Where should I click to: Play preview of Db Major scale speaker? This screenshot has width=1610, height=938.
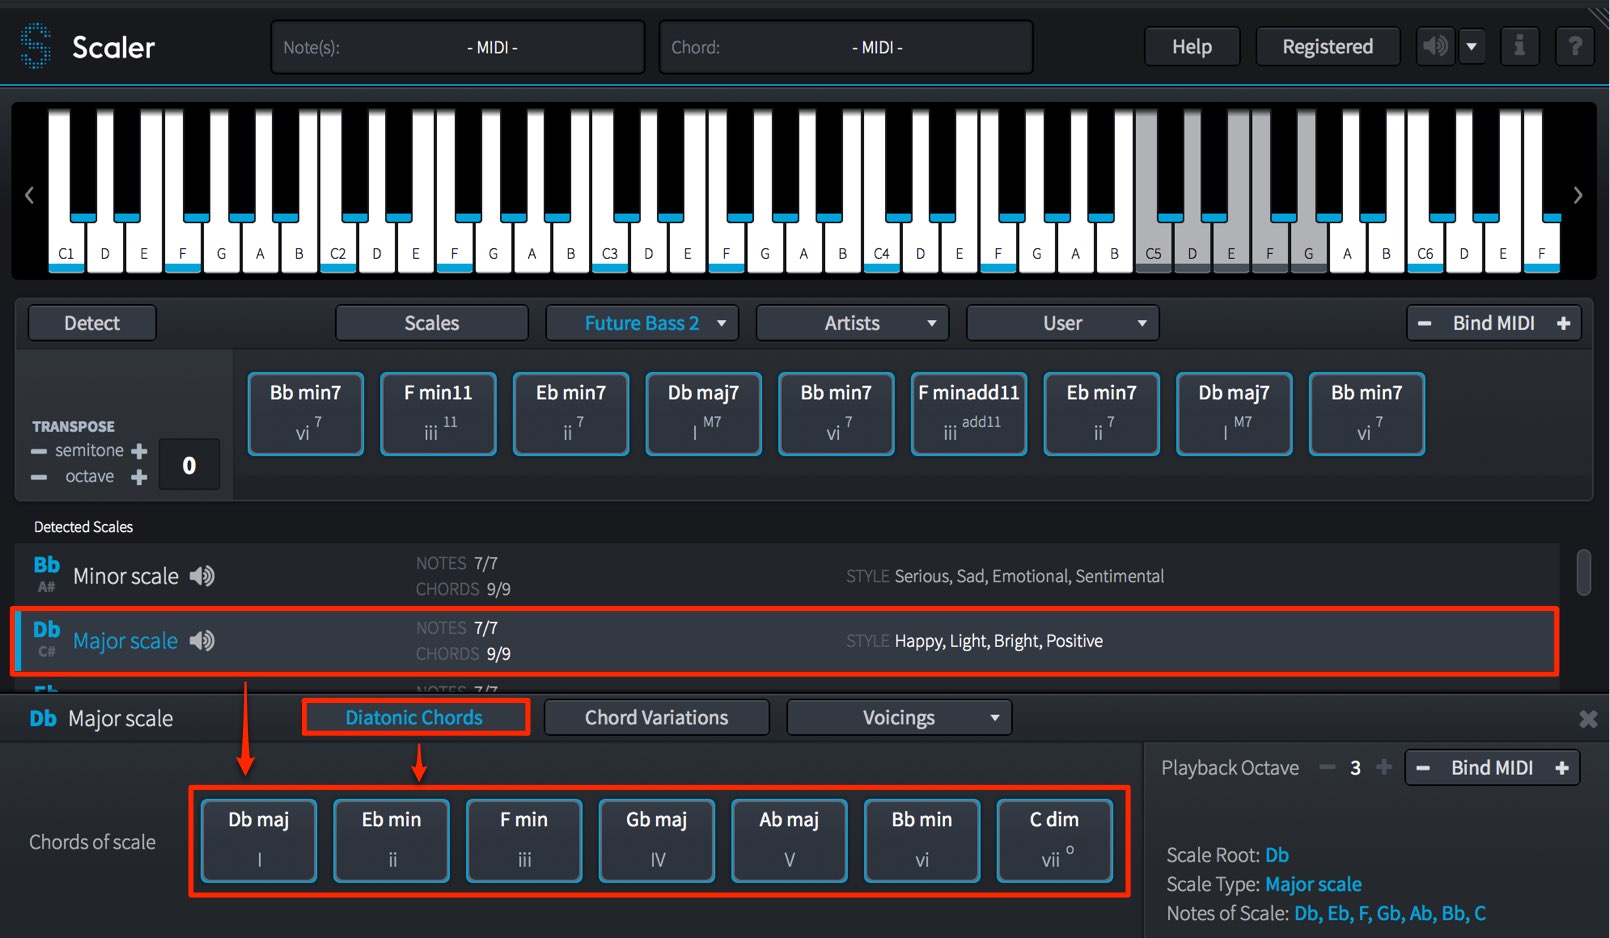tap(202, 641)
